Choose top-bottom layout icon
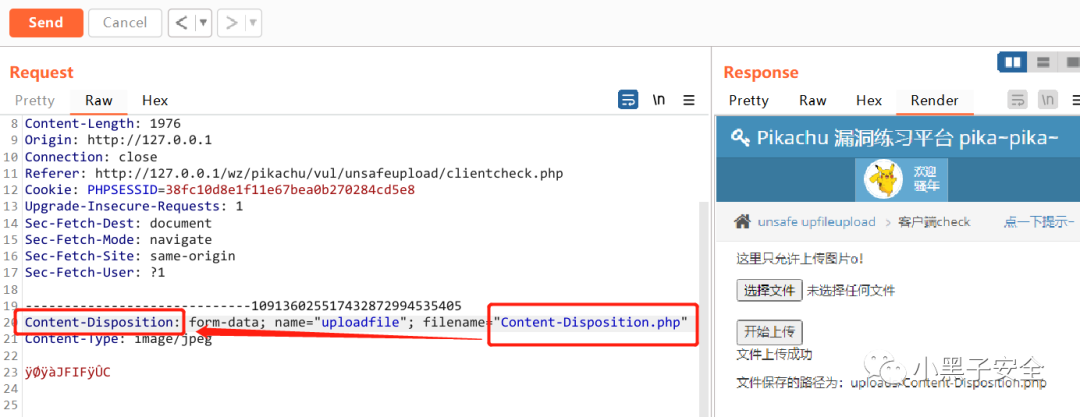 point(1043,62)
